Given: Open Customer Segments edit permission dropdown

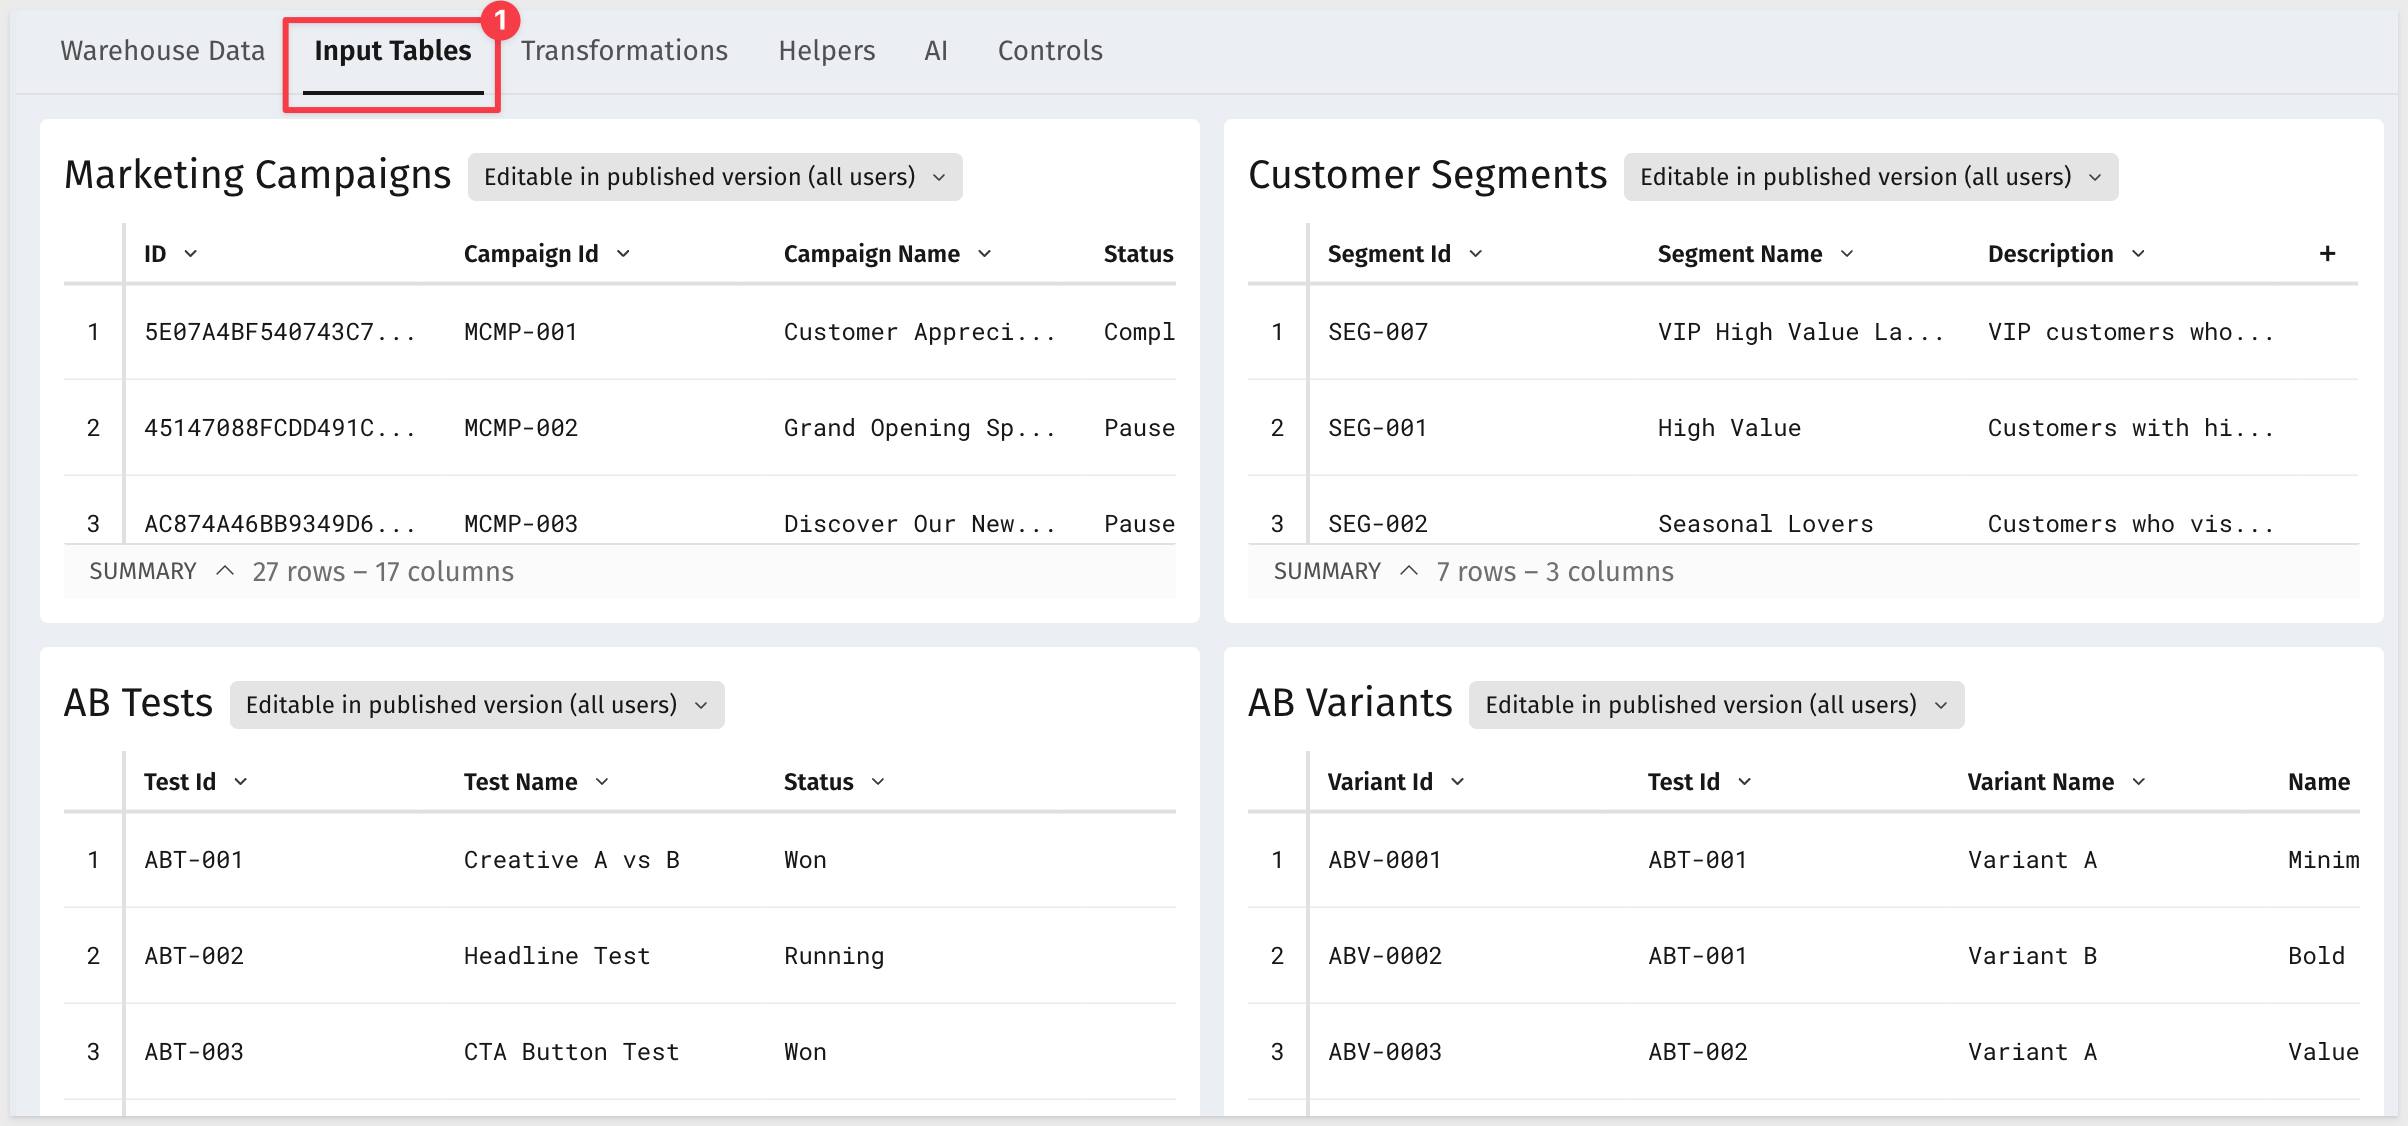Looking at the screenshot, I should pos(1871,177).
